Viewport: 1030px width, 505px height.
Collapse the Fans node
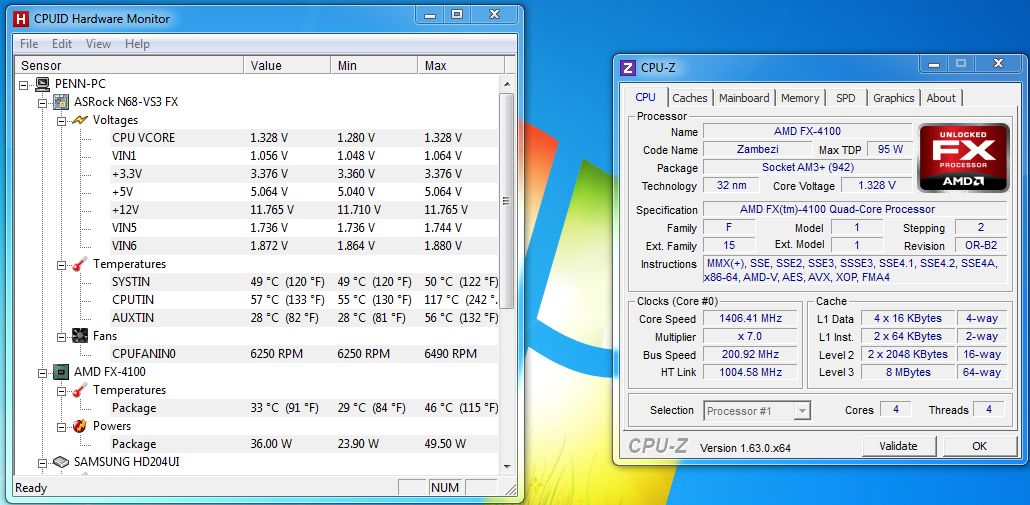click(61, 336)
